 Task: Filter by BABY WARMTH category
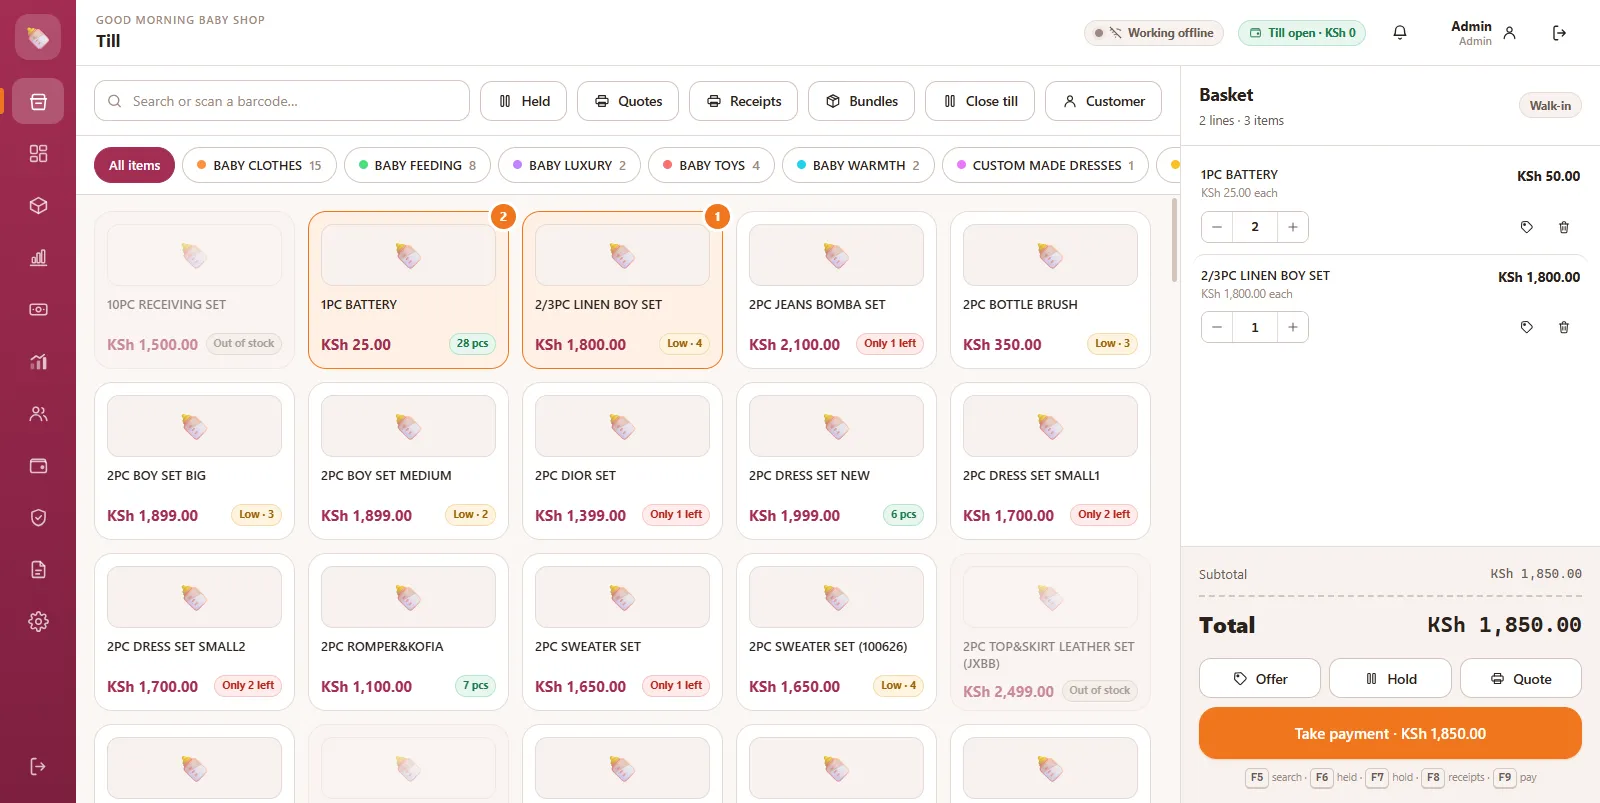point(858,165)
